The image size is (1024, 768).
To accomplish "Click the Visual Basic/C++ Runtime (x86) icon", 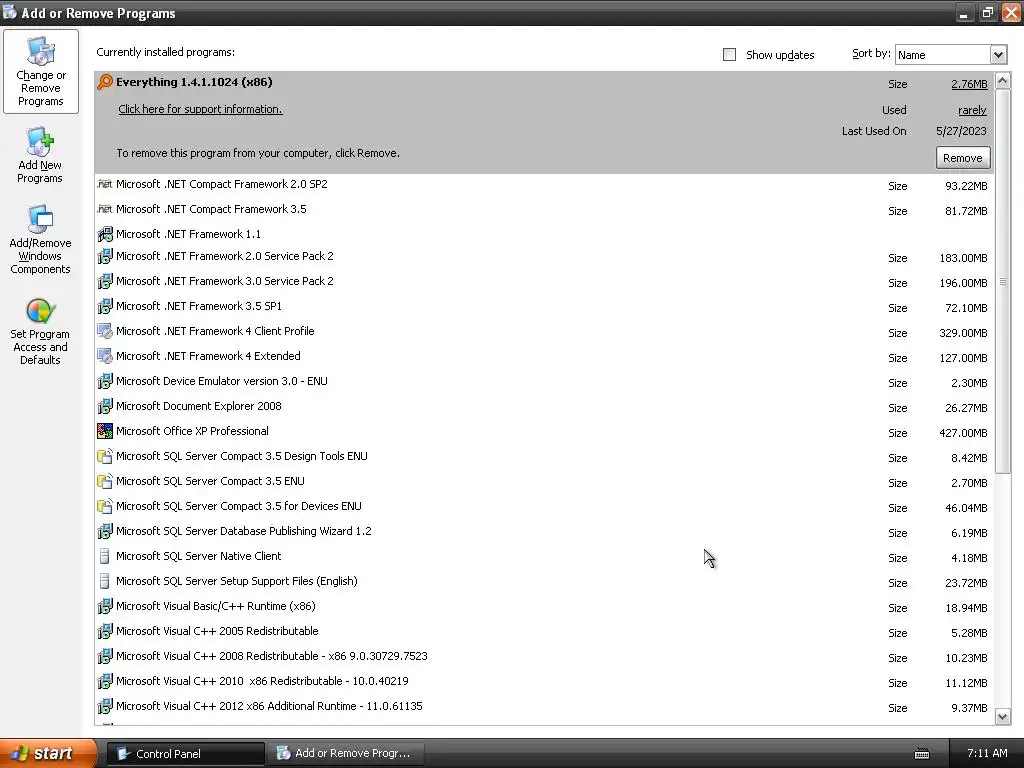I will (104, 606).
